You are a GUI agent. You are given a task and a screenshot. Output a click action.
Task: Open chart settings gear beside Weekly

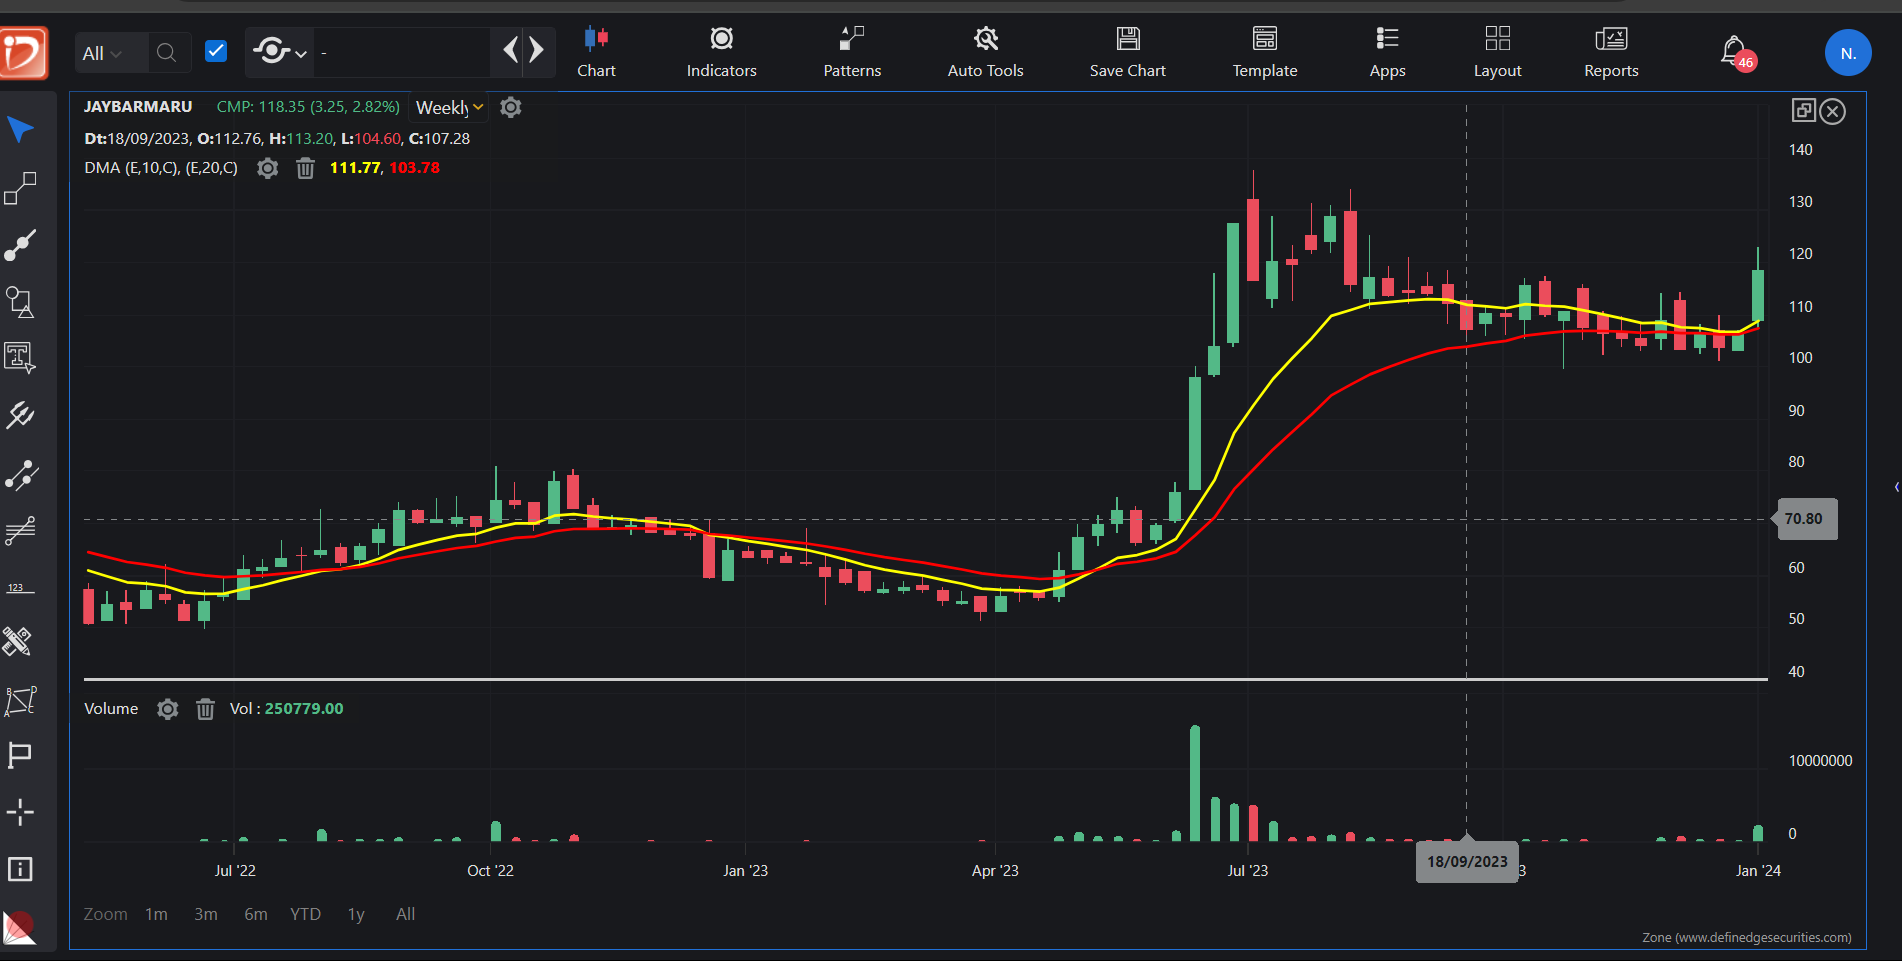(511, 107)
